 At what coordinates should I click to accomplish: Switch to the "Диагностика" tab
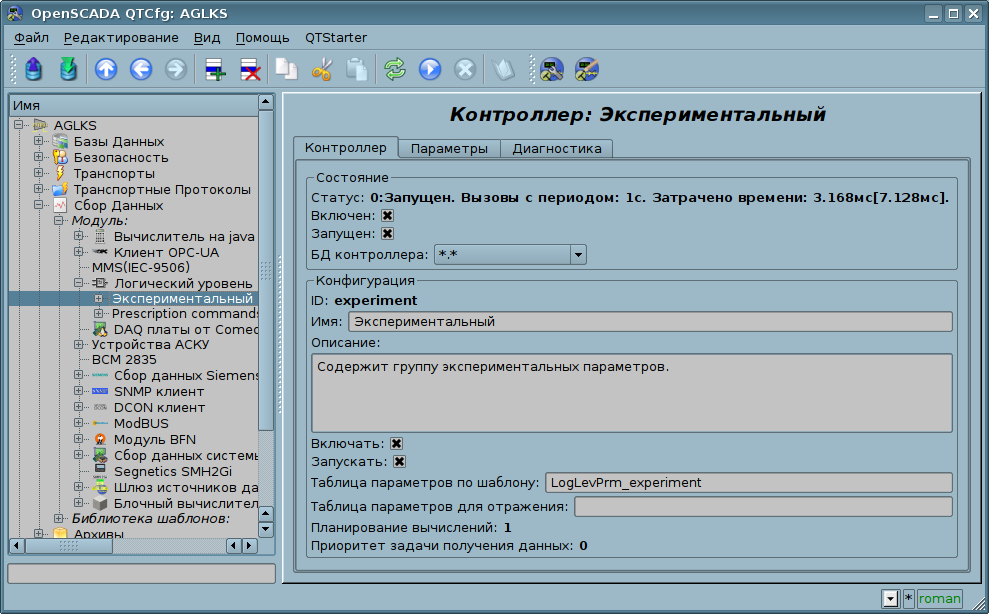pos(556,149)
